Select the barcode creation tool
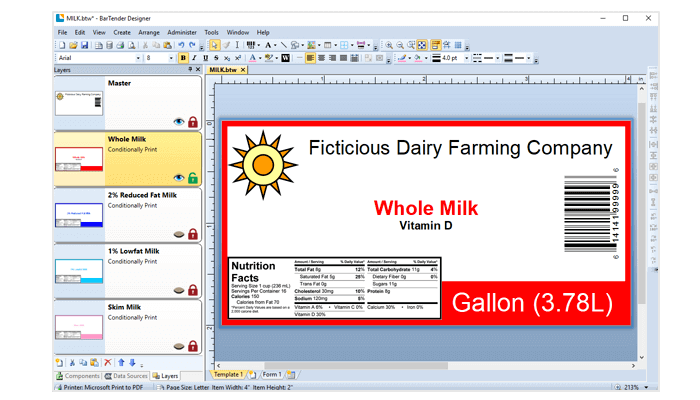Image resolution: width=700 pixels, height=400 pixels. (250, 45)
